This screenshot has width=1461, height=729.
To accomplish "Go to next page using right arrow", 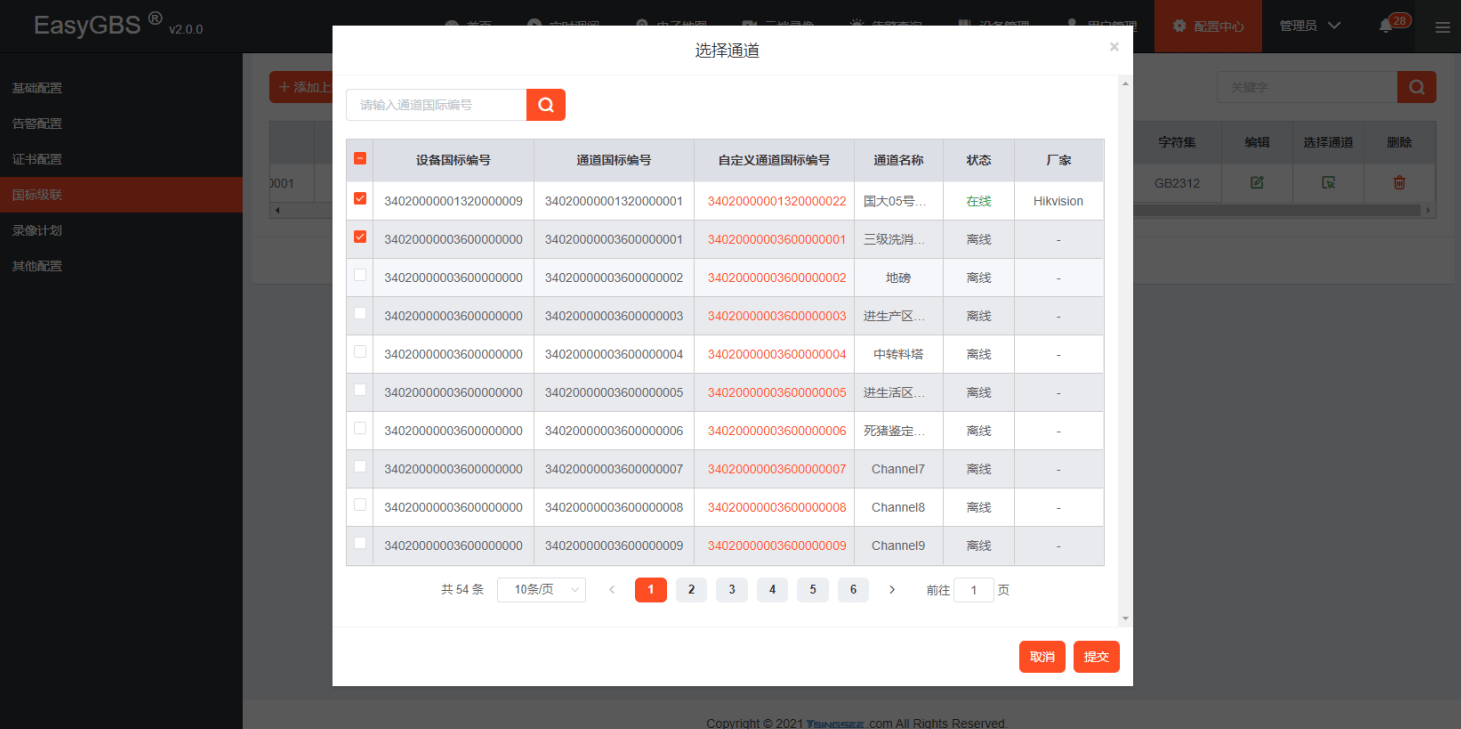I will point(892,590).
